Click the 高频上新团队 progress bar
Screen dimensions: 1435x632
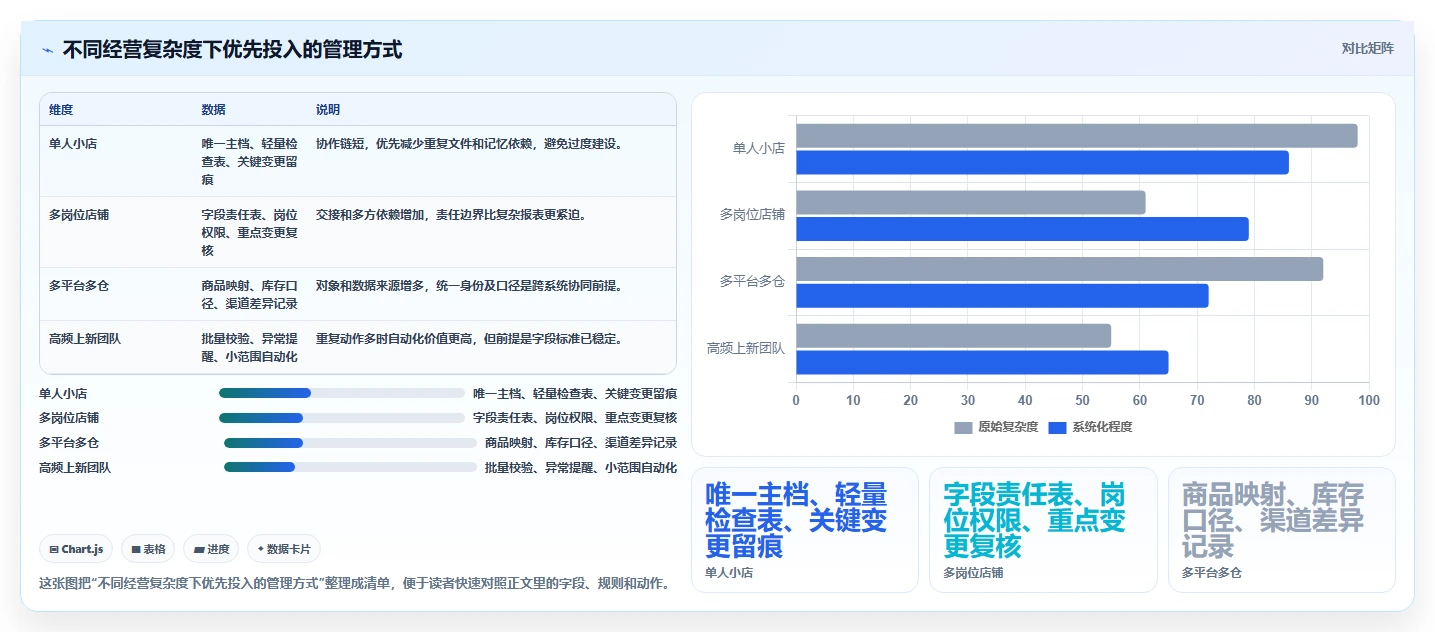click(x=350, y=467)
